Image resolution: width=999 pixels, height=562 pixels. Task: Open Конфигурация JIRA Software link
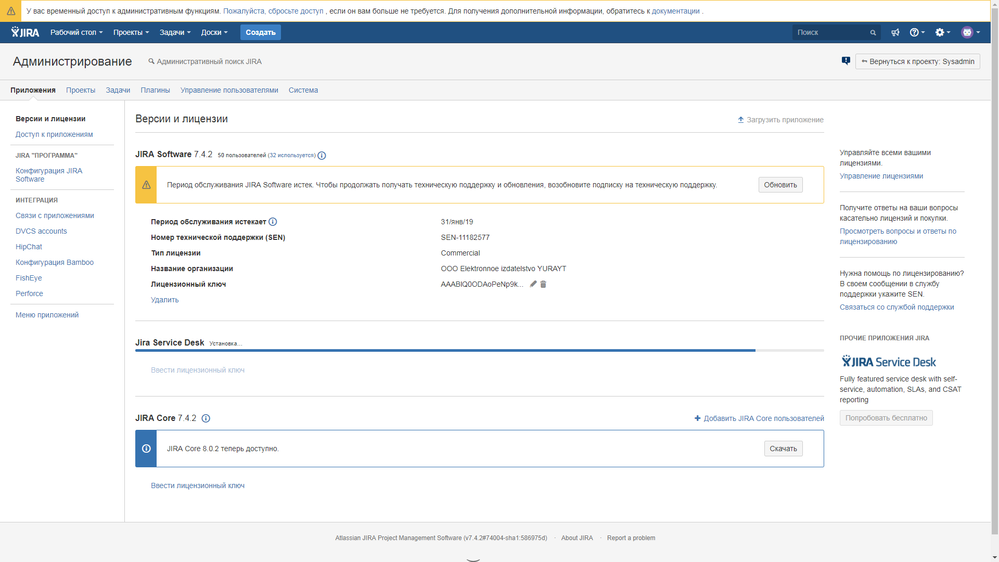click(x=49, y=175)
